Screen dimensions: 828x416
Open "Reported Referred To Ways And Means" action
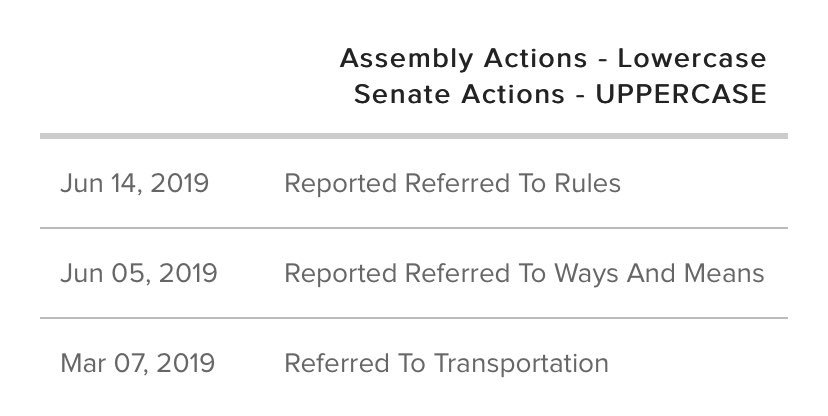click(x=524, y=273)
